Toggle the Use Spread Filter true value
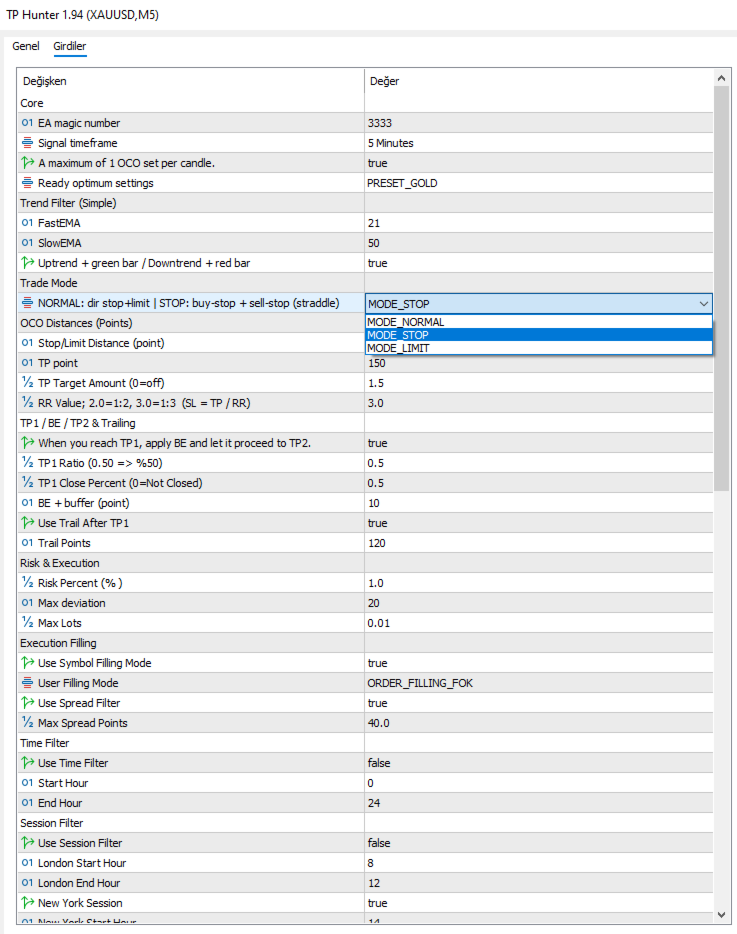 (377, 703)
